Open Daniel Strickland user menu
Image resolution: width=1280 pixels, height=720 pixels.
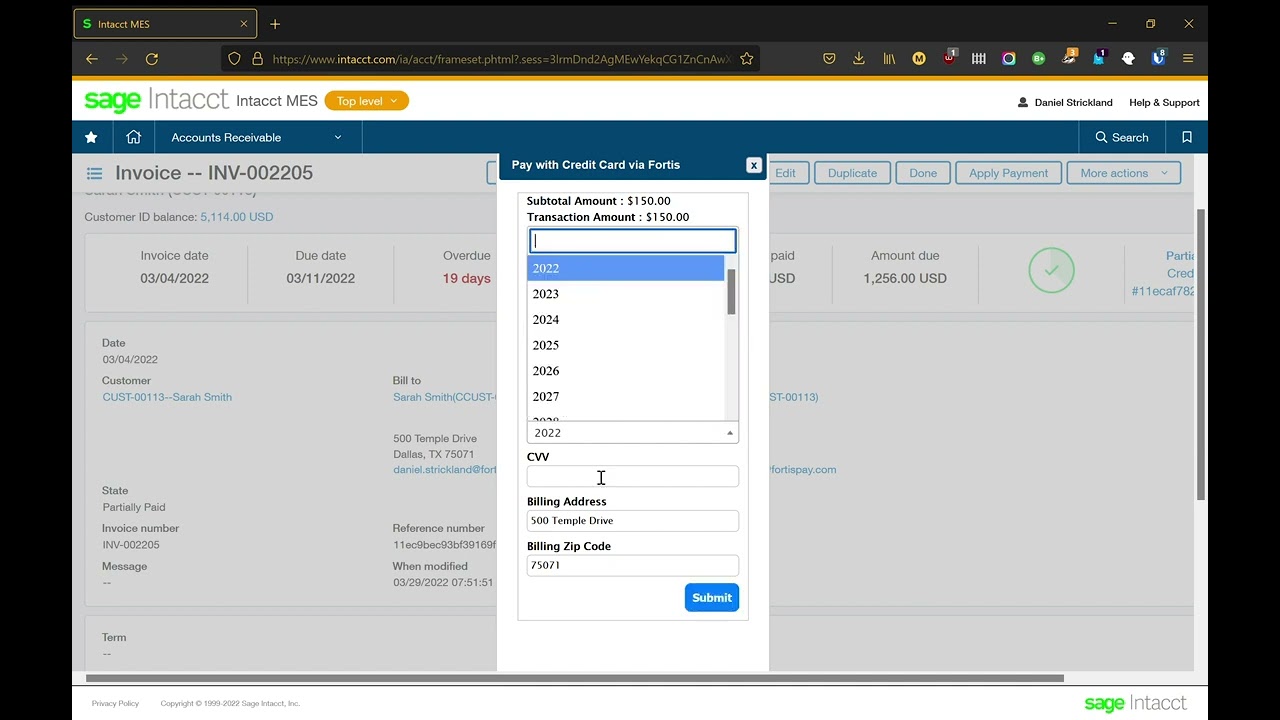(x=1065, y=102)
